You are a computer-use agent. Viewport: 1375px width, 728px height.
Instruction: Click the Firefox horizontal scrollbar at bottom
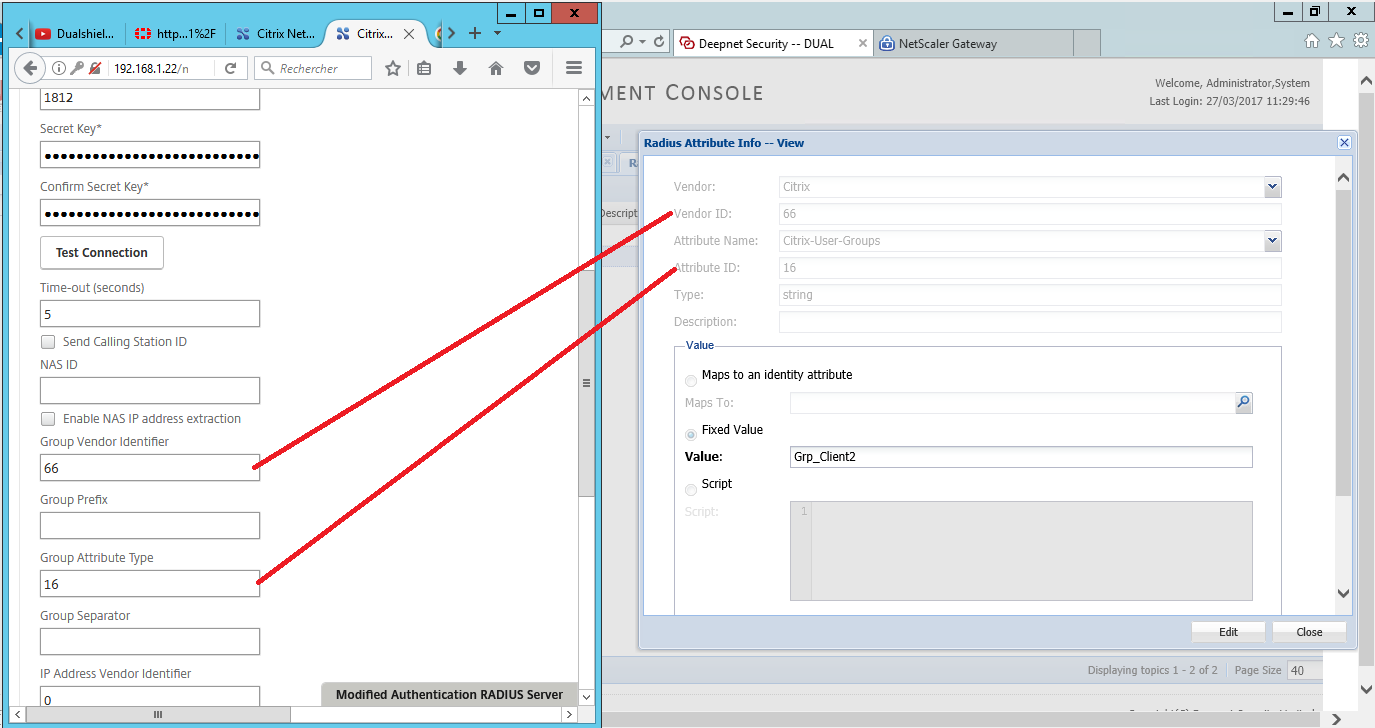coord(157,714)
